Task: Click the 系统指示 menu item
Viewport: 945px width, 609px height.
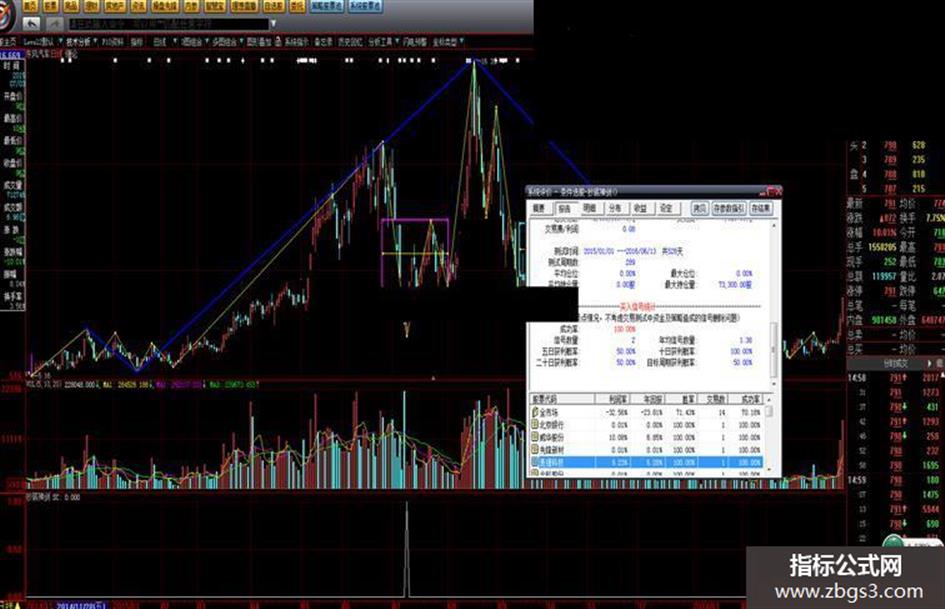Action: tap(297, 42)
